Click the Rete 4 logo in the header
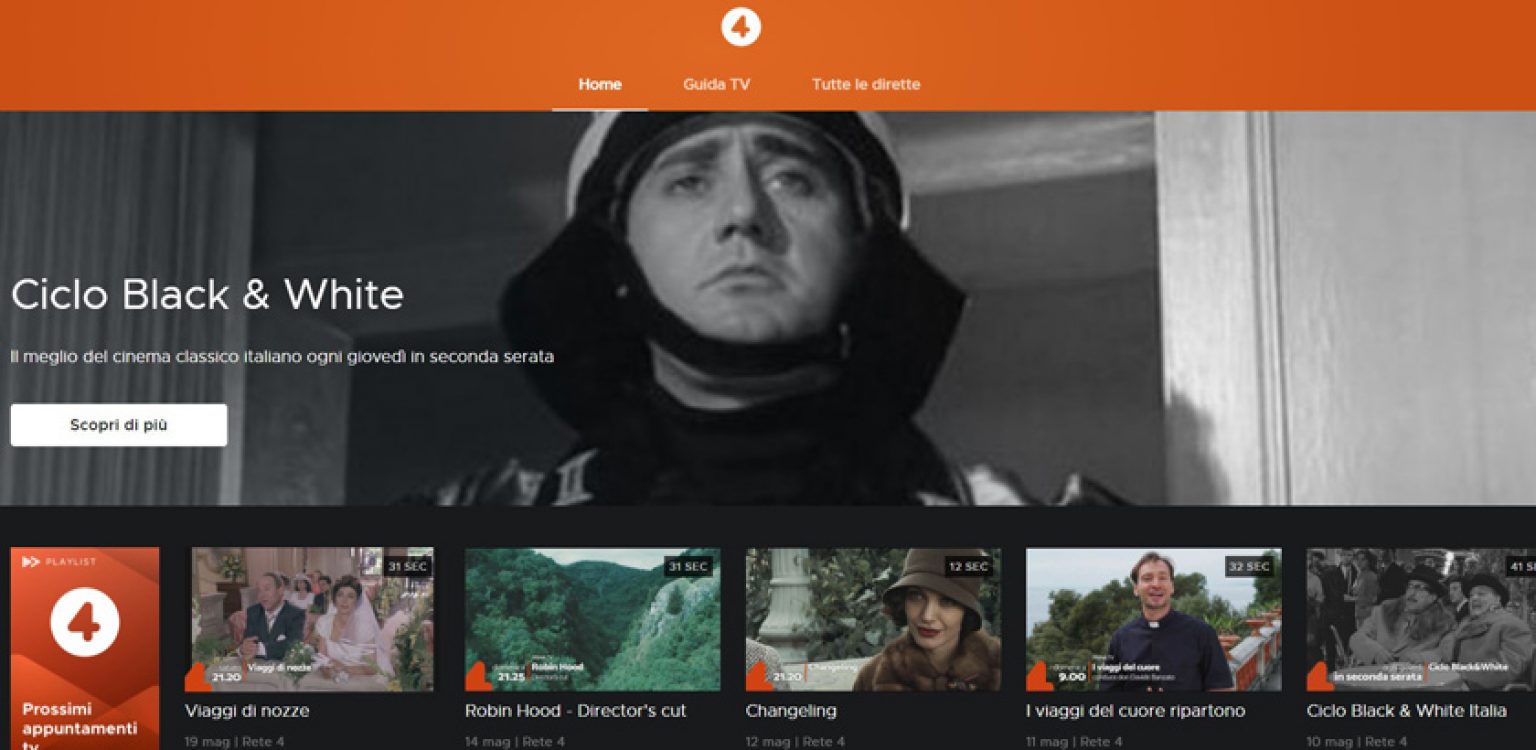 point(741,26)
